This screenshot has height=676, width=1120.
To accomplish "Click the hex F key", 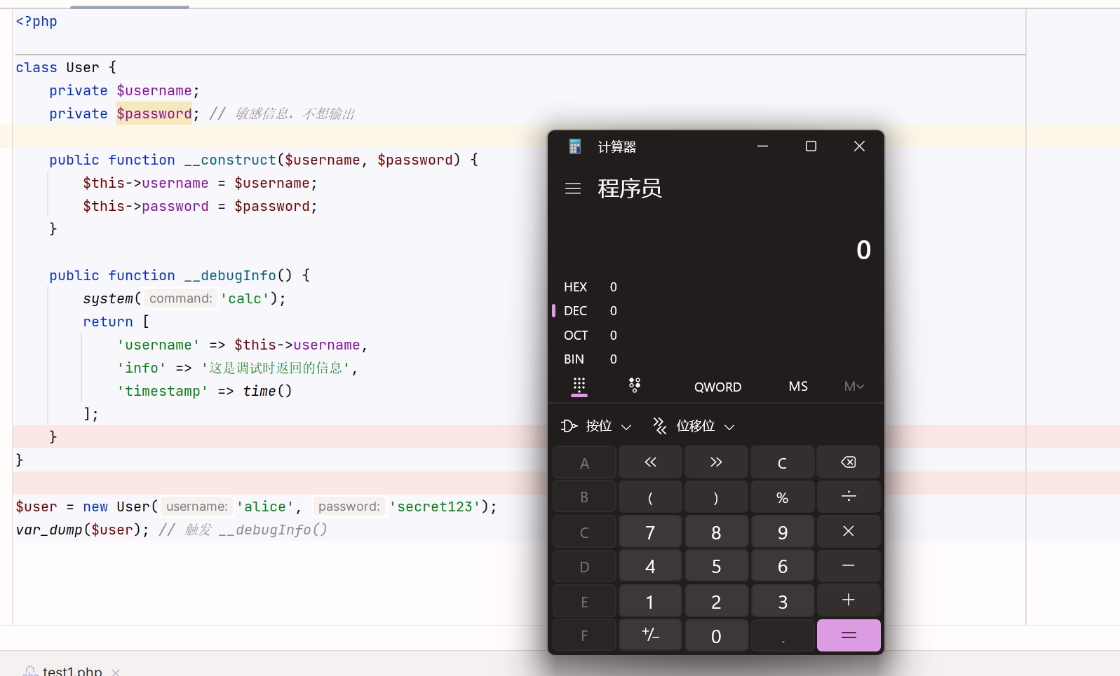I will coord(584,635).
